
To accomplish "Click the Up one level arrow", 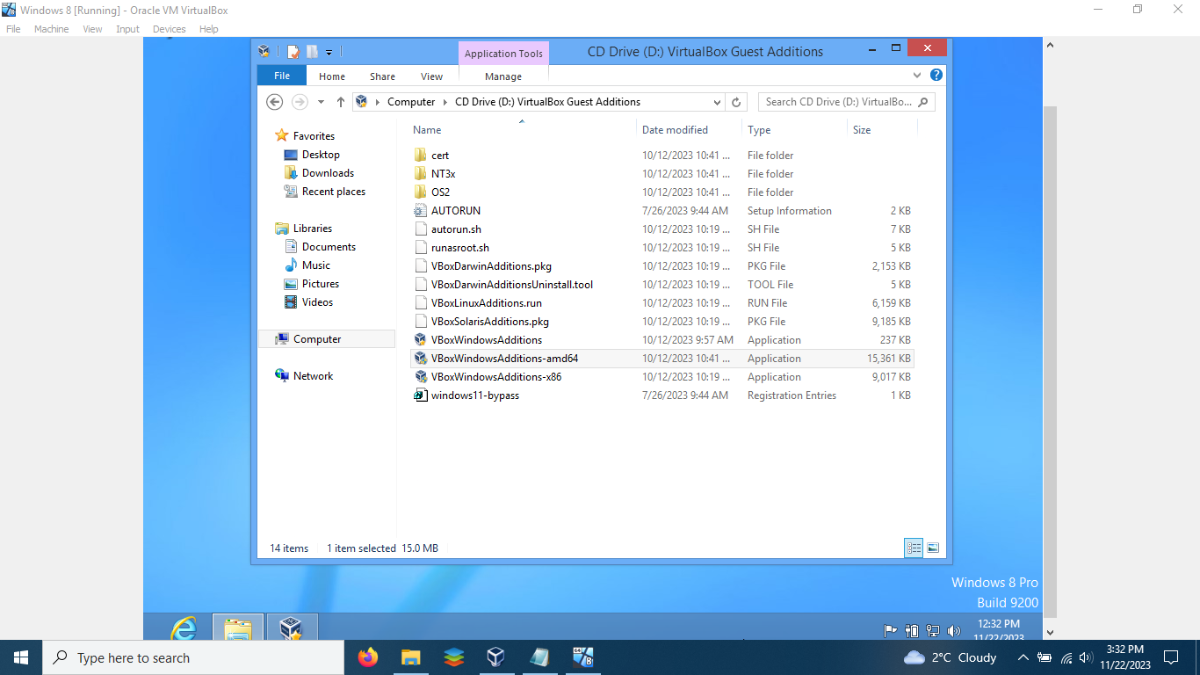I will click(x=341, y=102).
